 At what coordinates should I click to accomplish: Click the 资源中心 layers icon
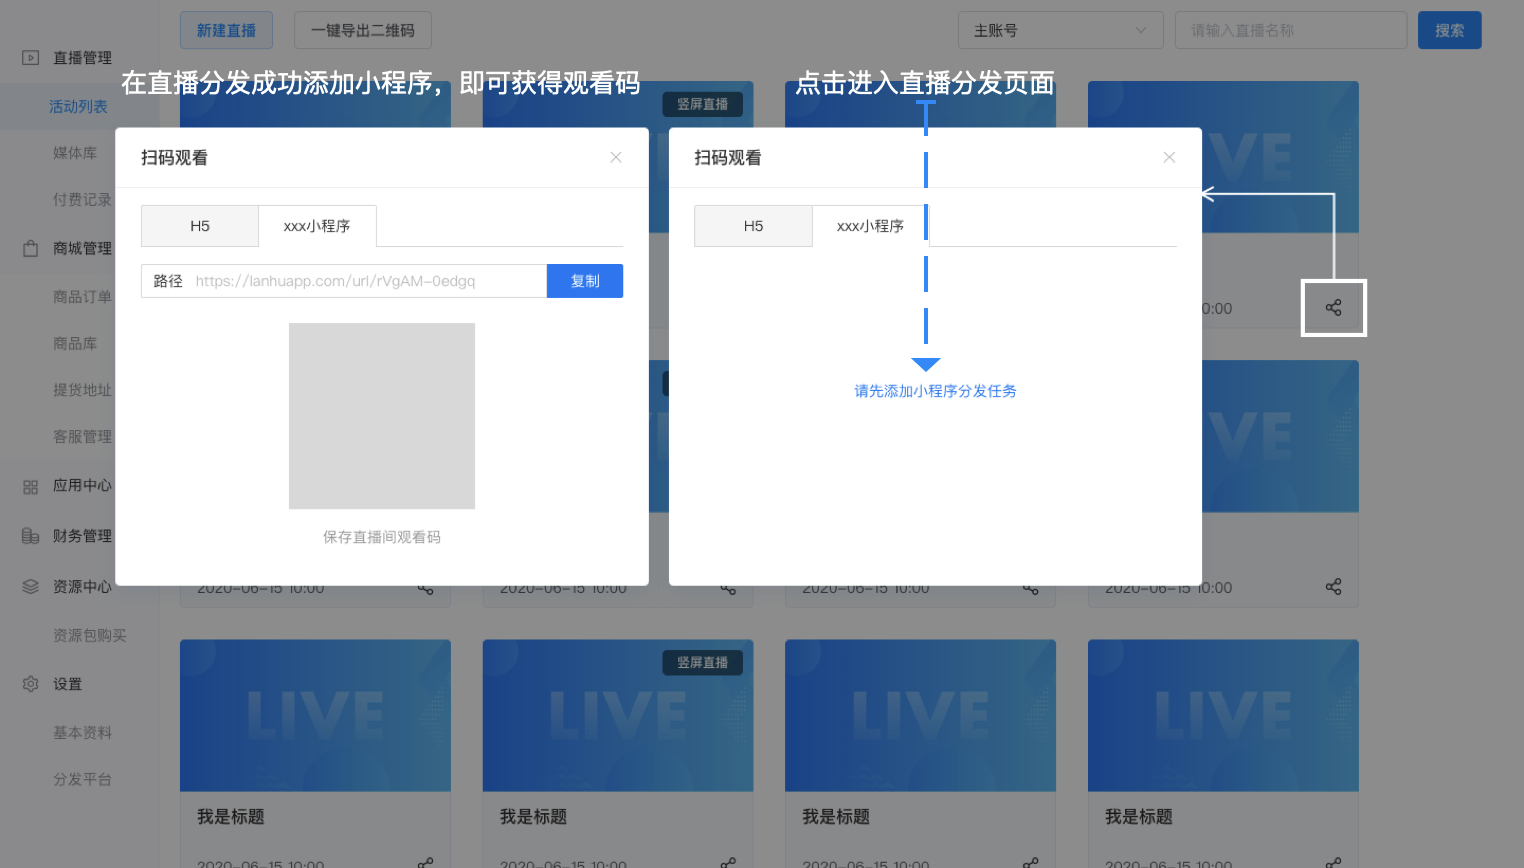(31, 586)
